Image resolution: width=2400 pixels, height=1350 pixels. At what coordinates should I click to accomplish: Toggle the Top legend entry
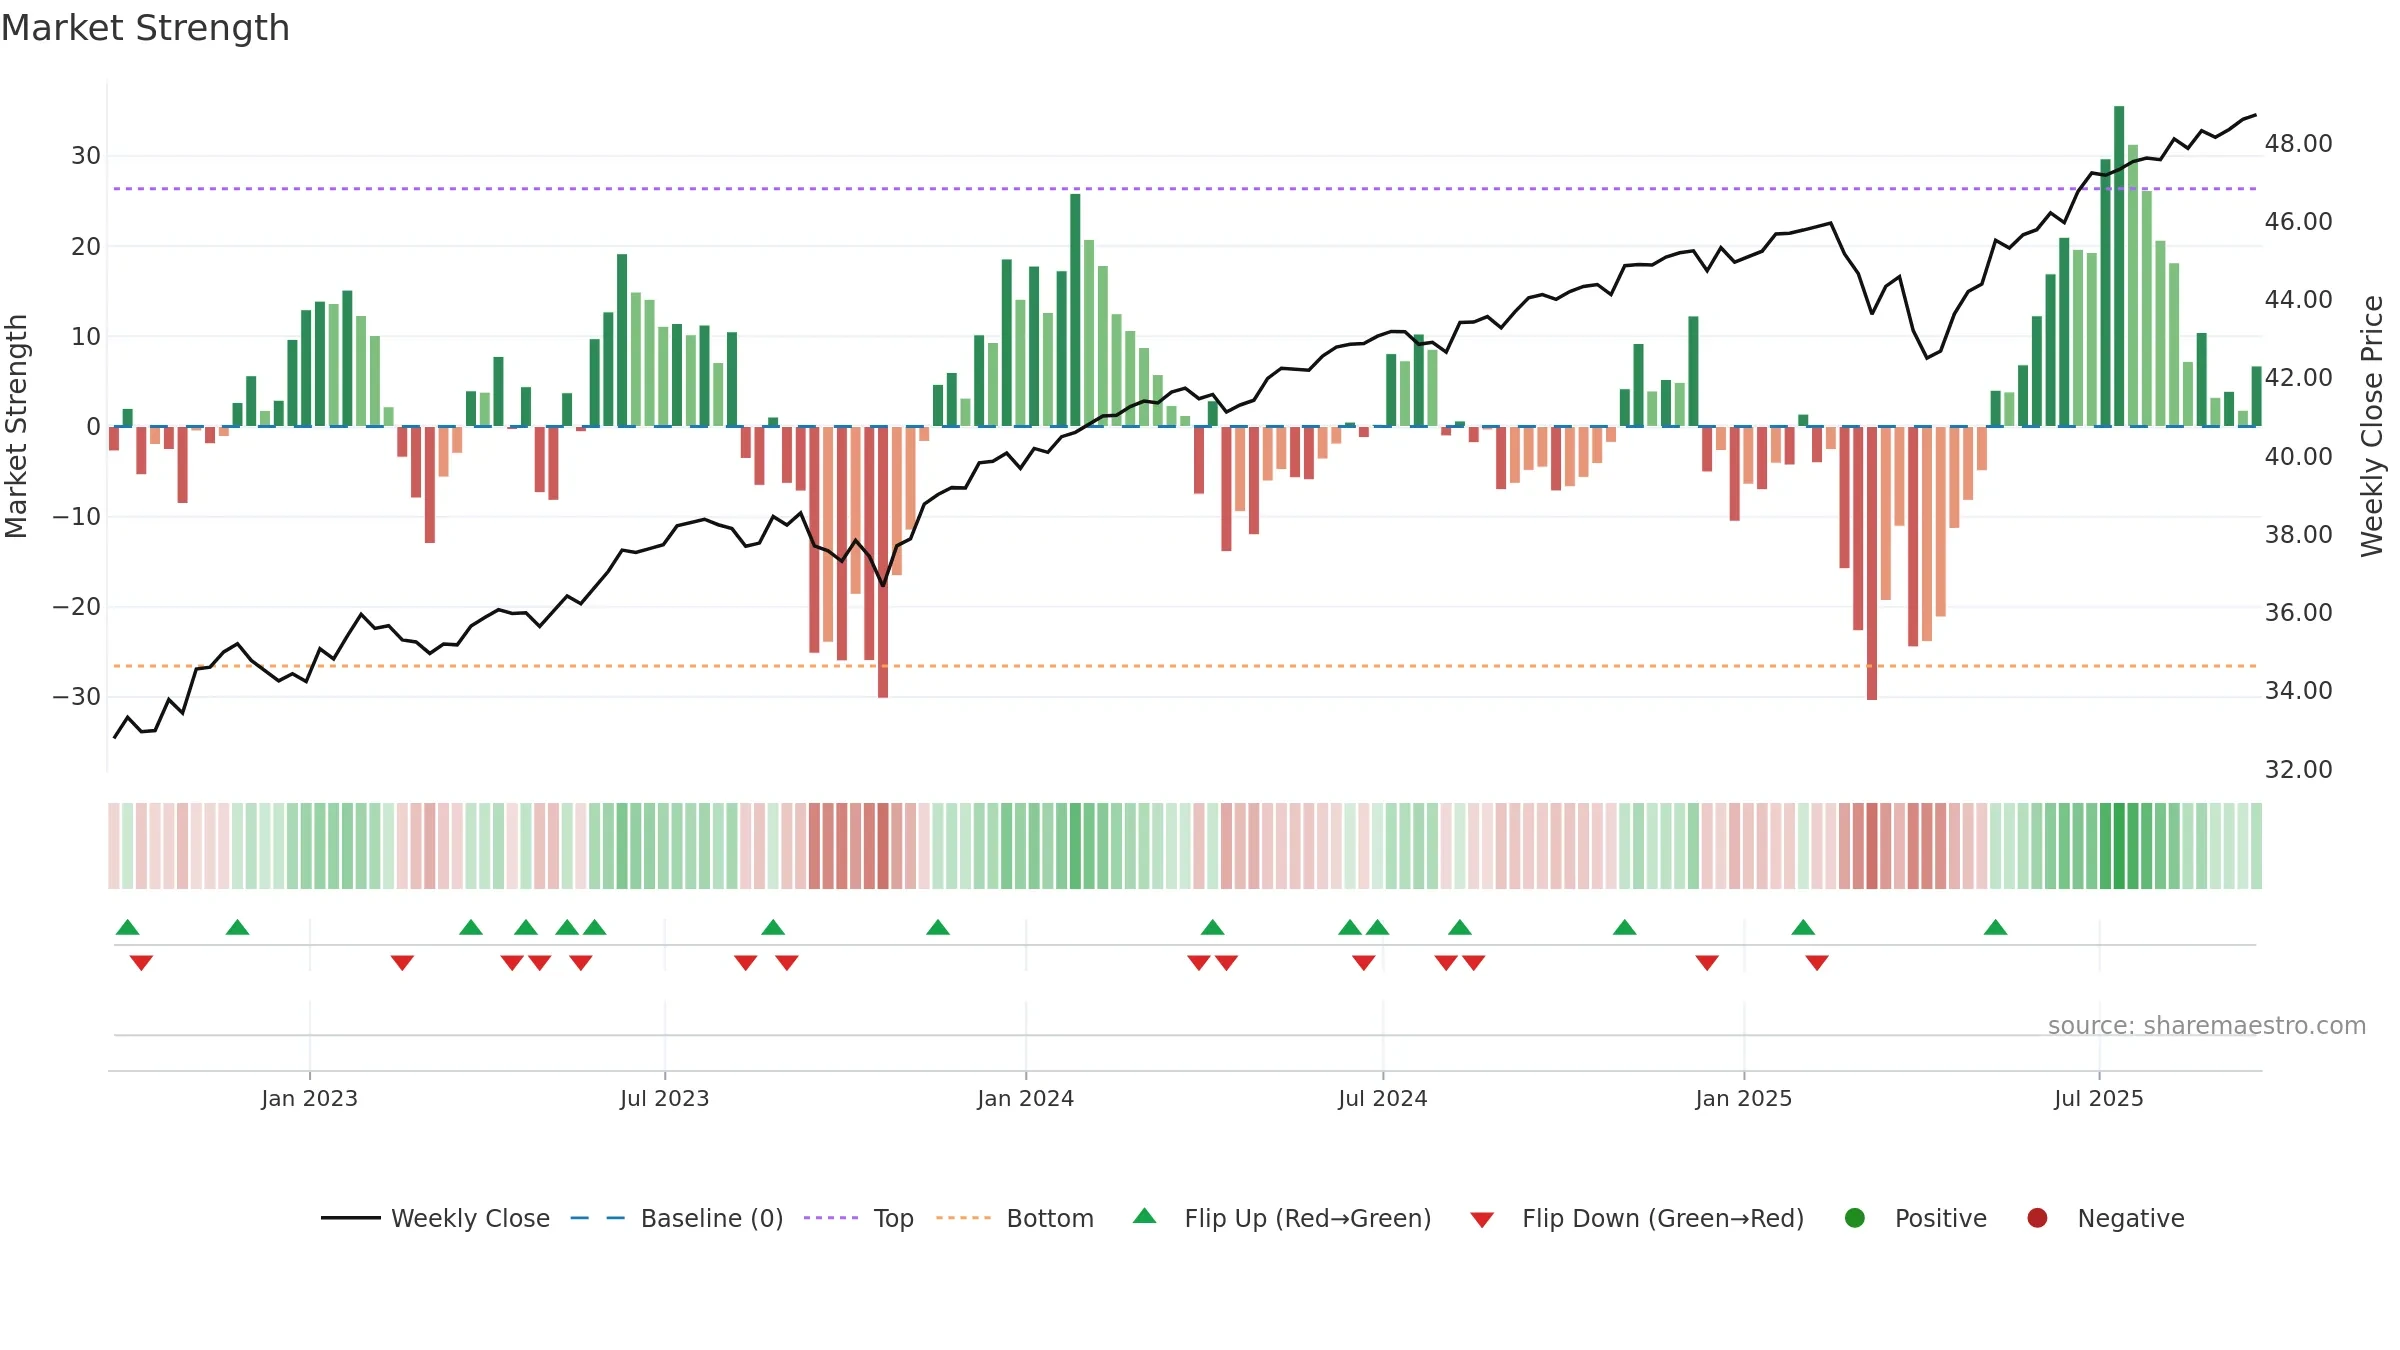pos(859,1218)
